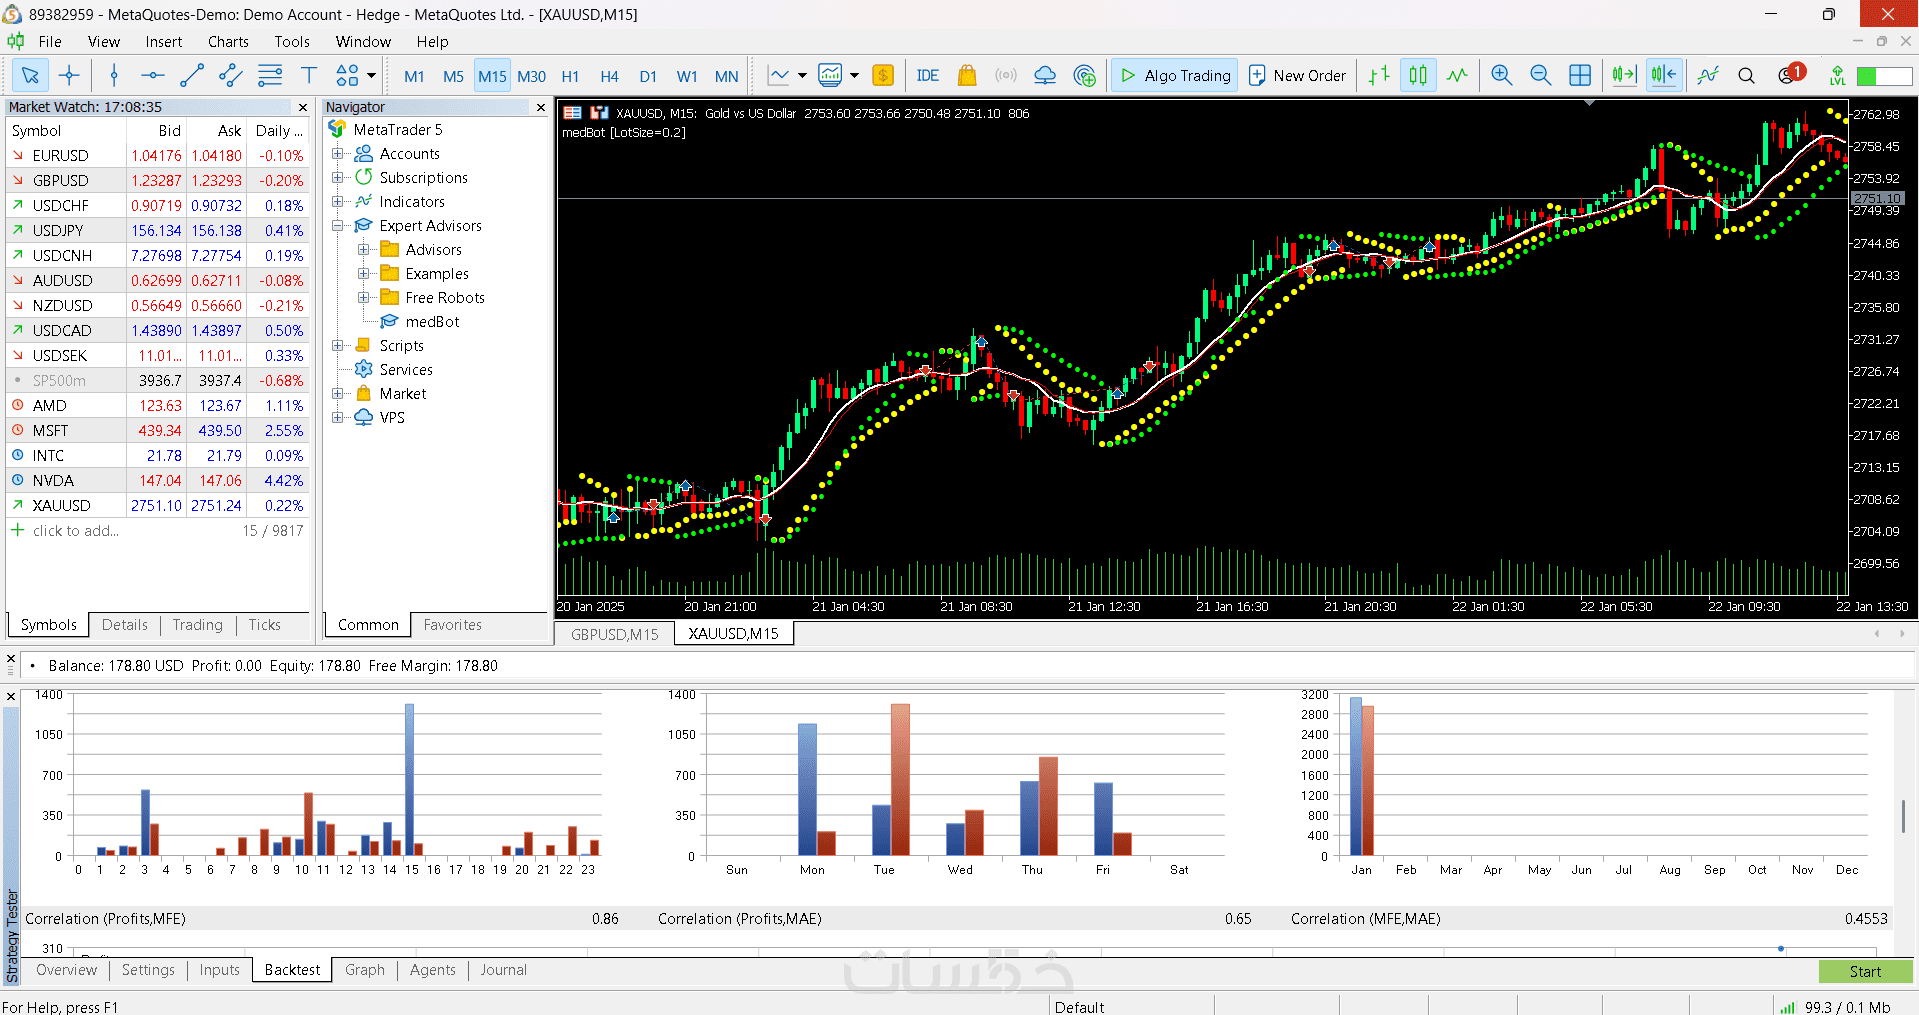Viewport: 1919px width, 1015px height.
Task: Open the Journal tab
Action: click(503, 970)
